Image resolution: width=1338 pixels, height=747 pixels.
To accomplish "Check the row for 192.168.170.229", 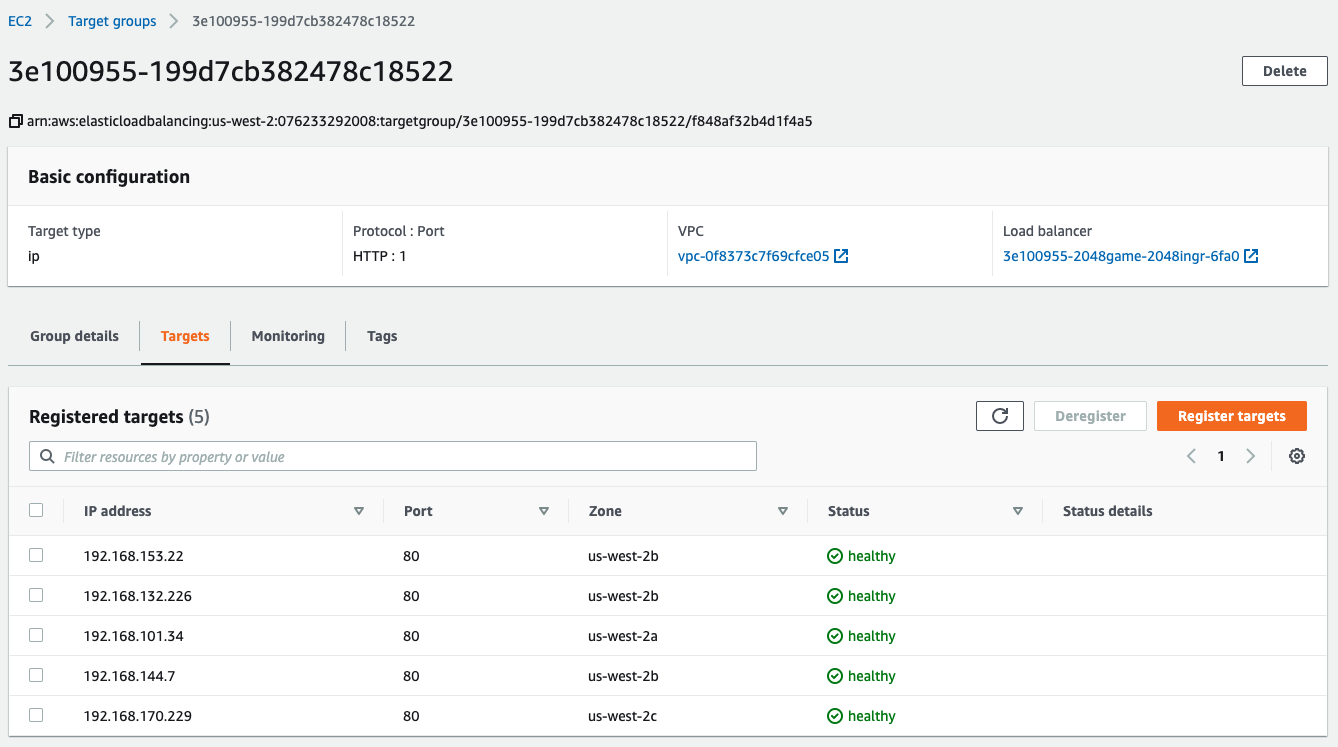I will click(x=36, y=715).
